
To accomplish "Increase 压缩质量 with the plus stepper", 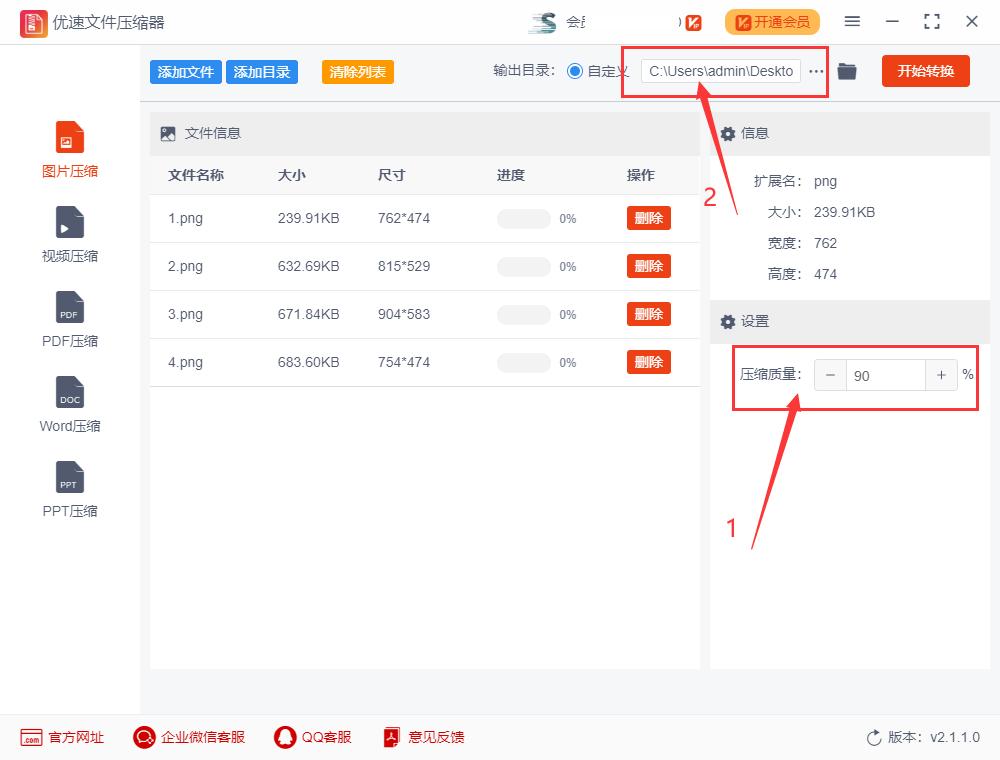I will (x=941, y=375).
